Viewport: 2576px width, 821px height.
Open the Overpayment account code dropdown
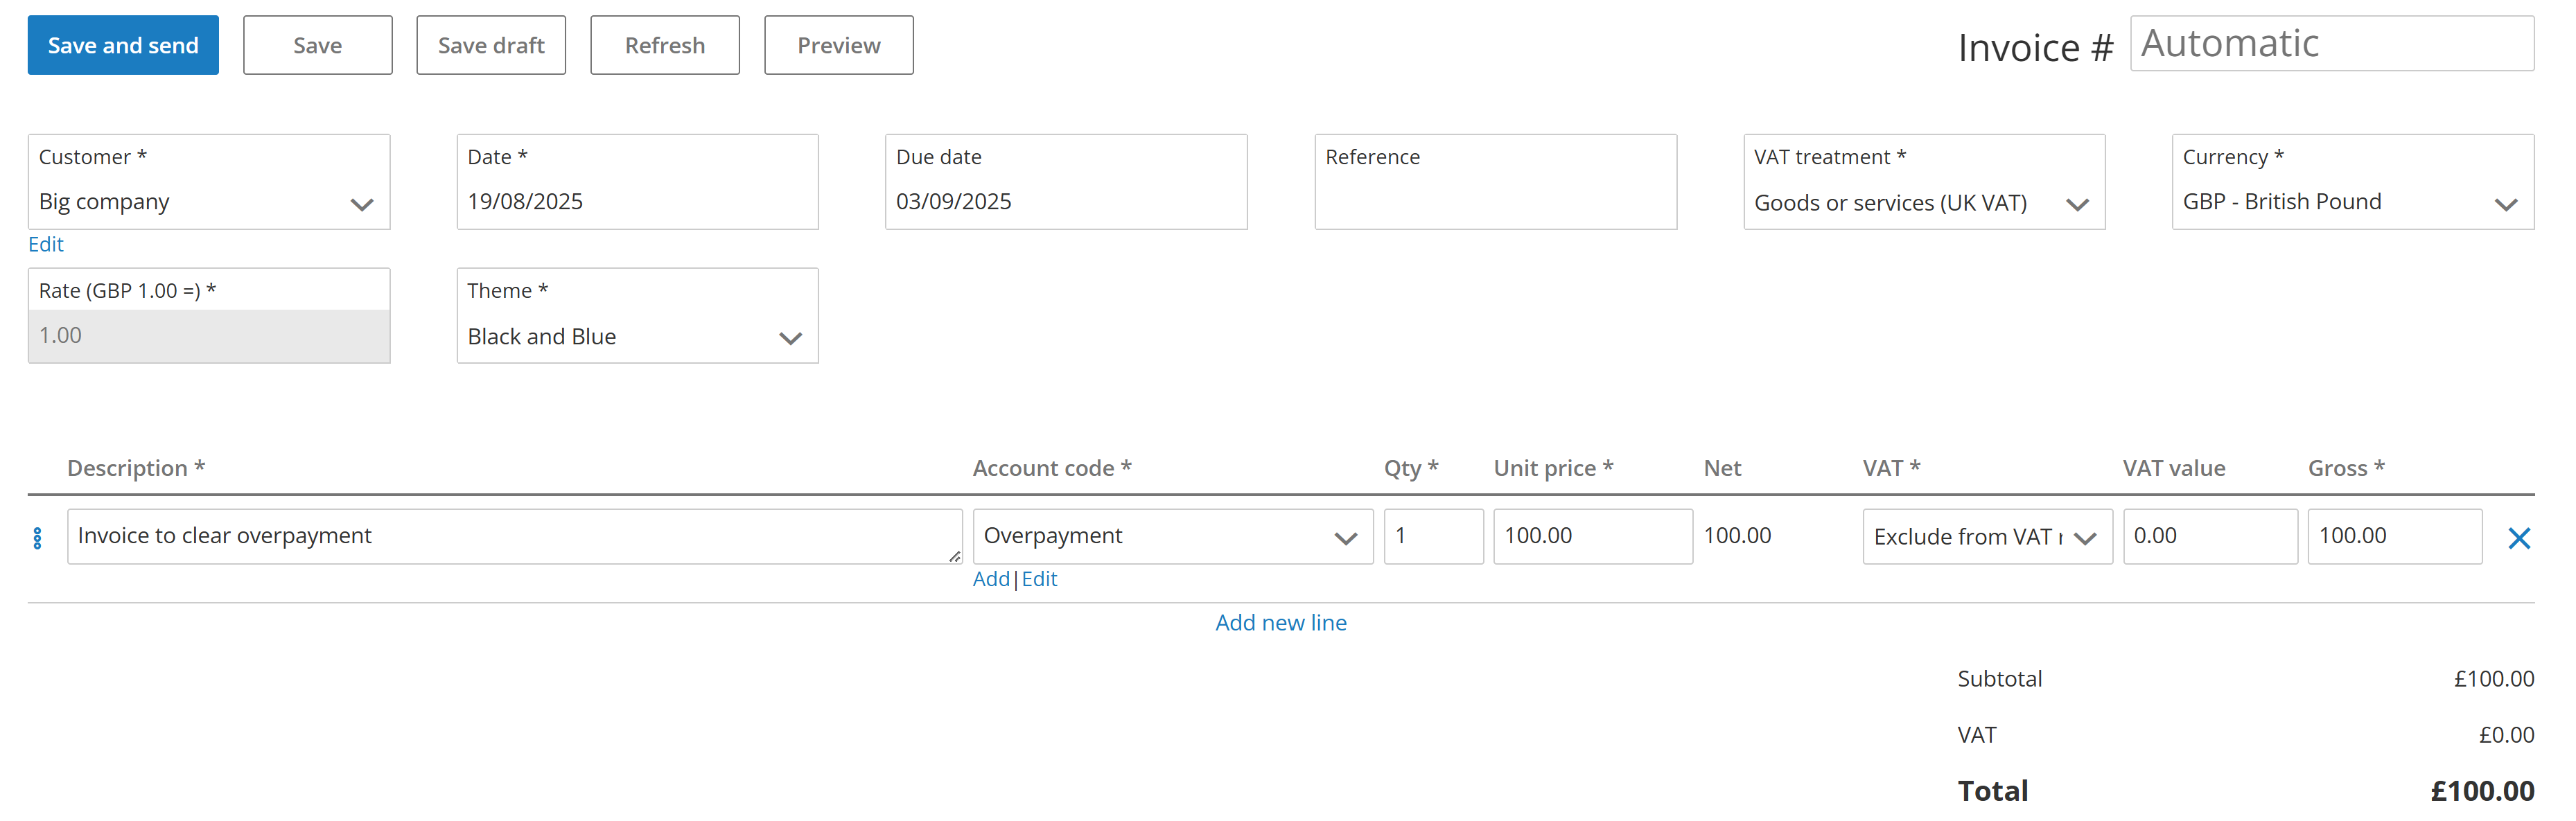click(1172, 537)
